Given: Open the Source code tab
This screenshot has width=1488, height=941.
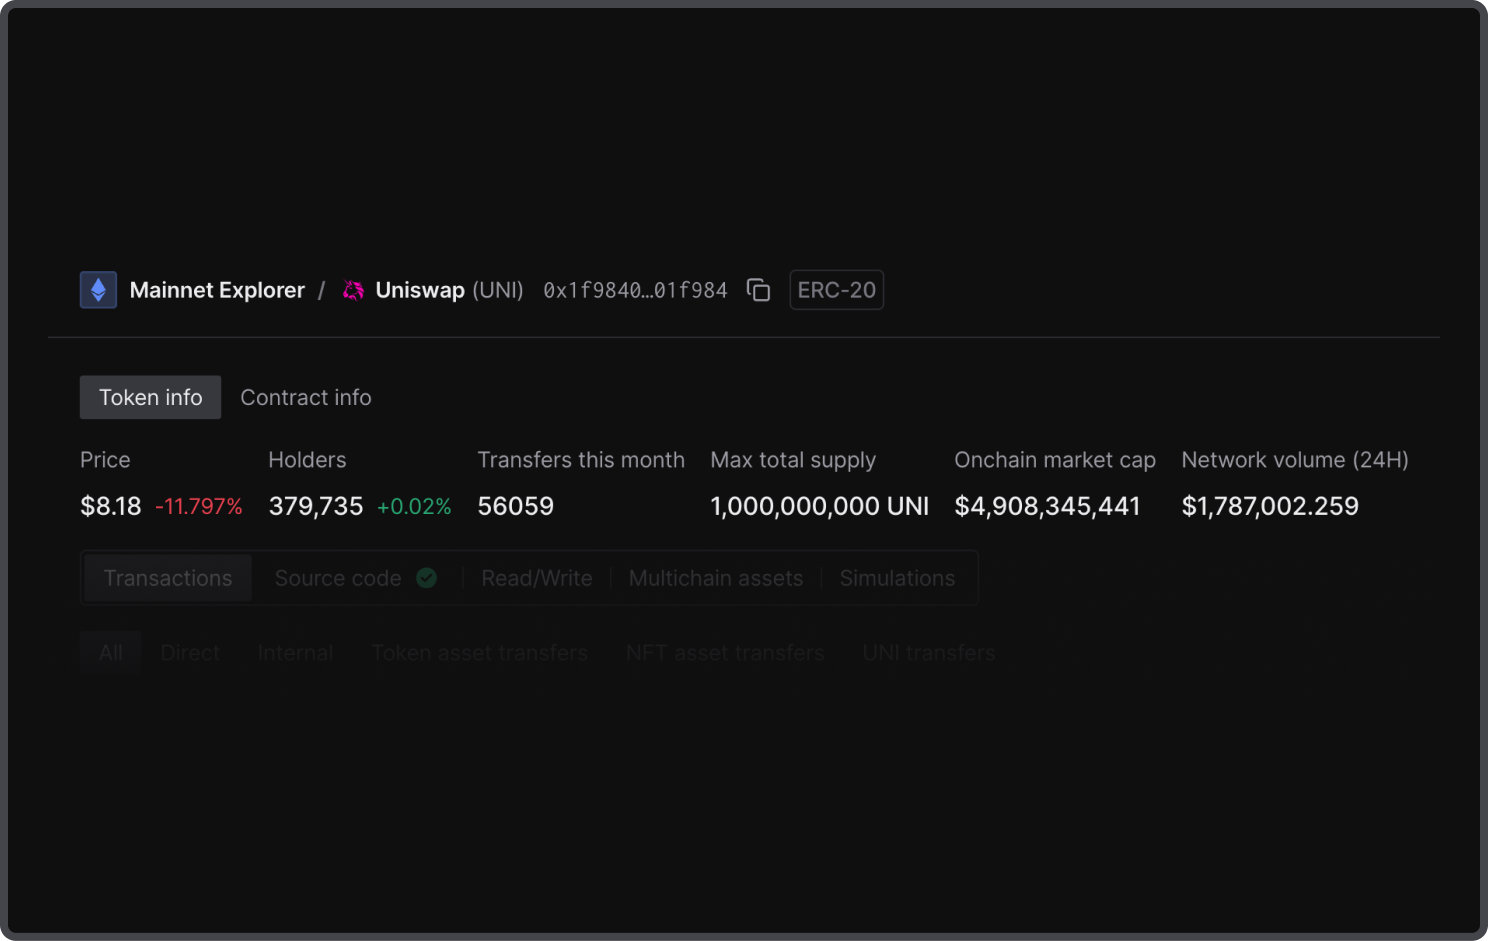Looking at the screenshot, I should click(338, 578).
